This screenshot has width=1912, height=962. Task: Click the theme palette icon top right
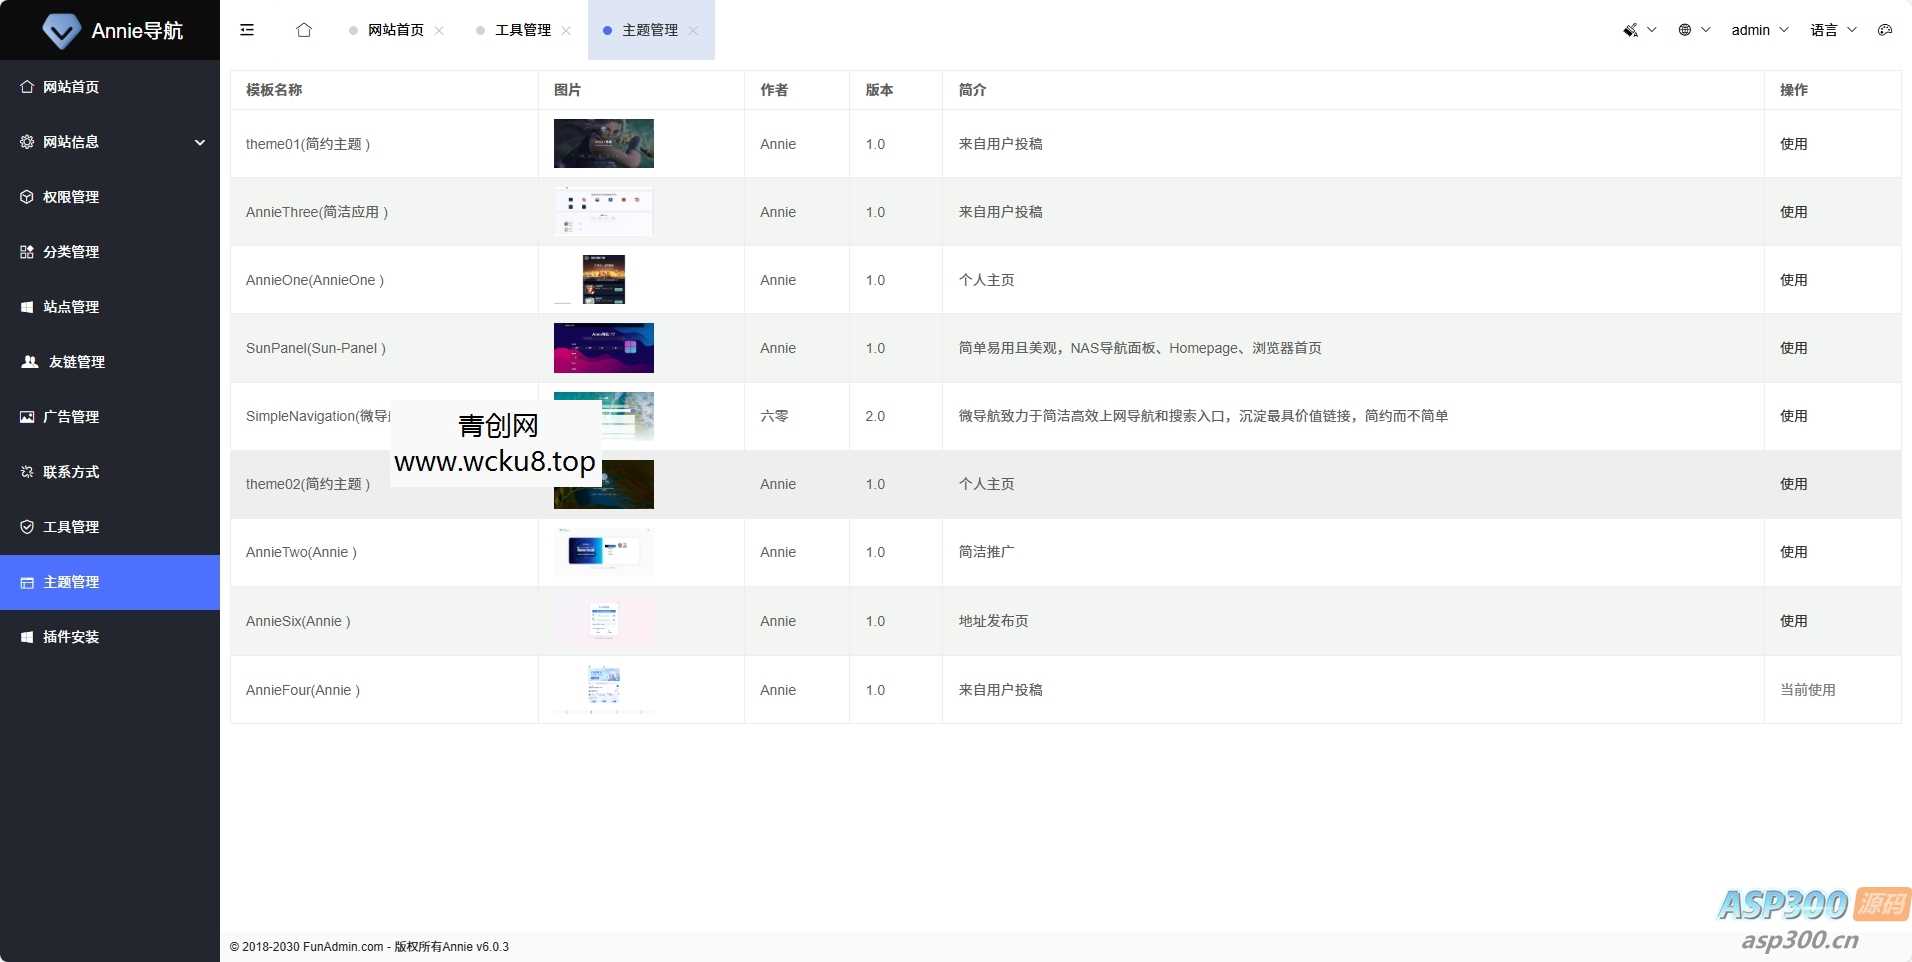click(x=1886, y=30)
